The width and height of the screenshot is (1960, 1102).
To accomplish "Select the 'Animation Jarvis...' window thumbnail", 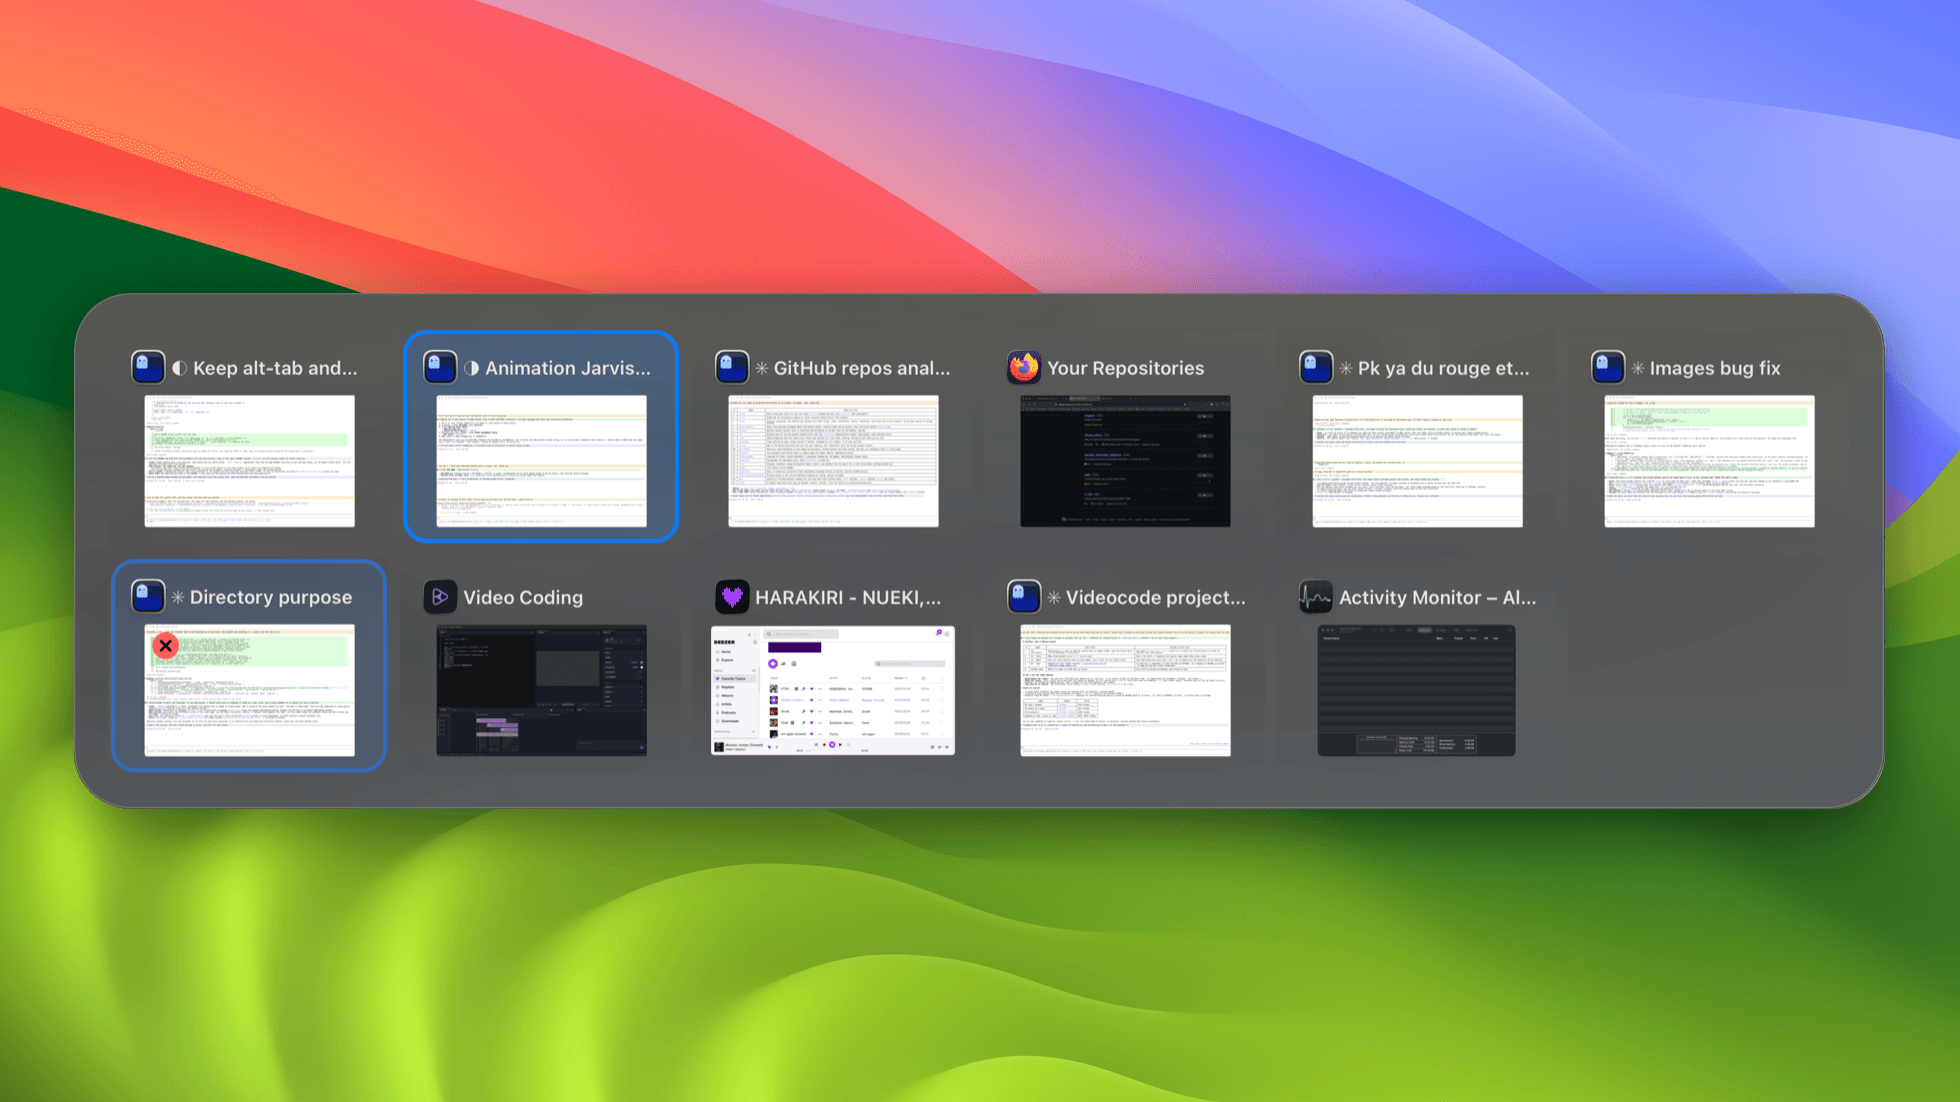I will point(542,461).
